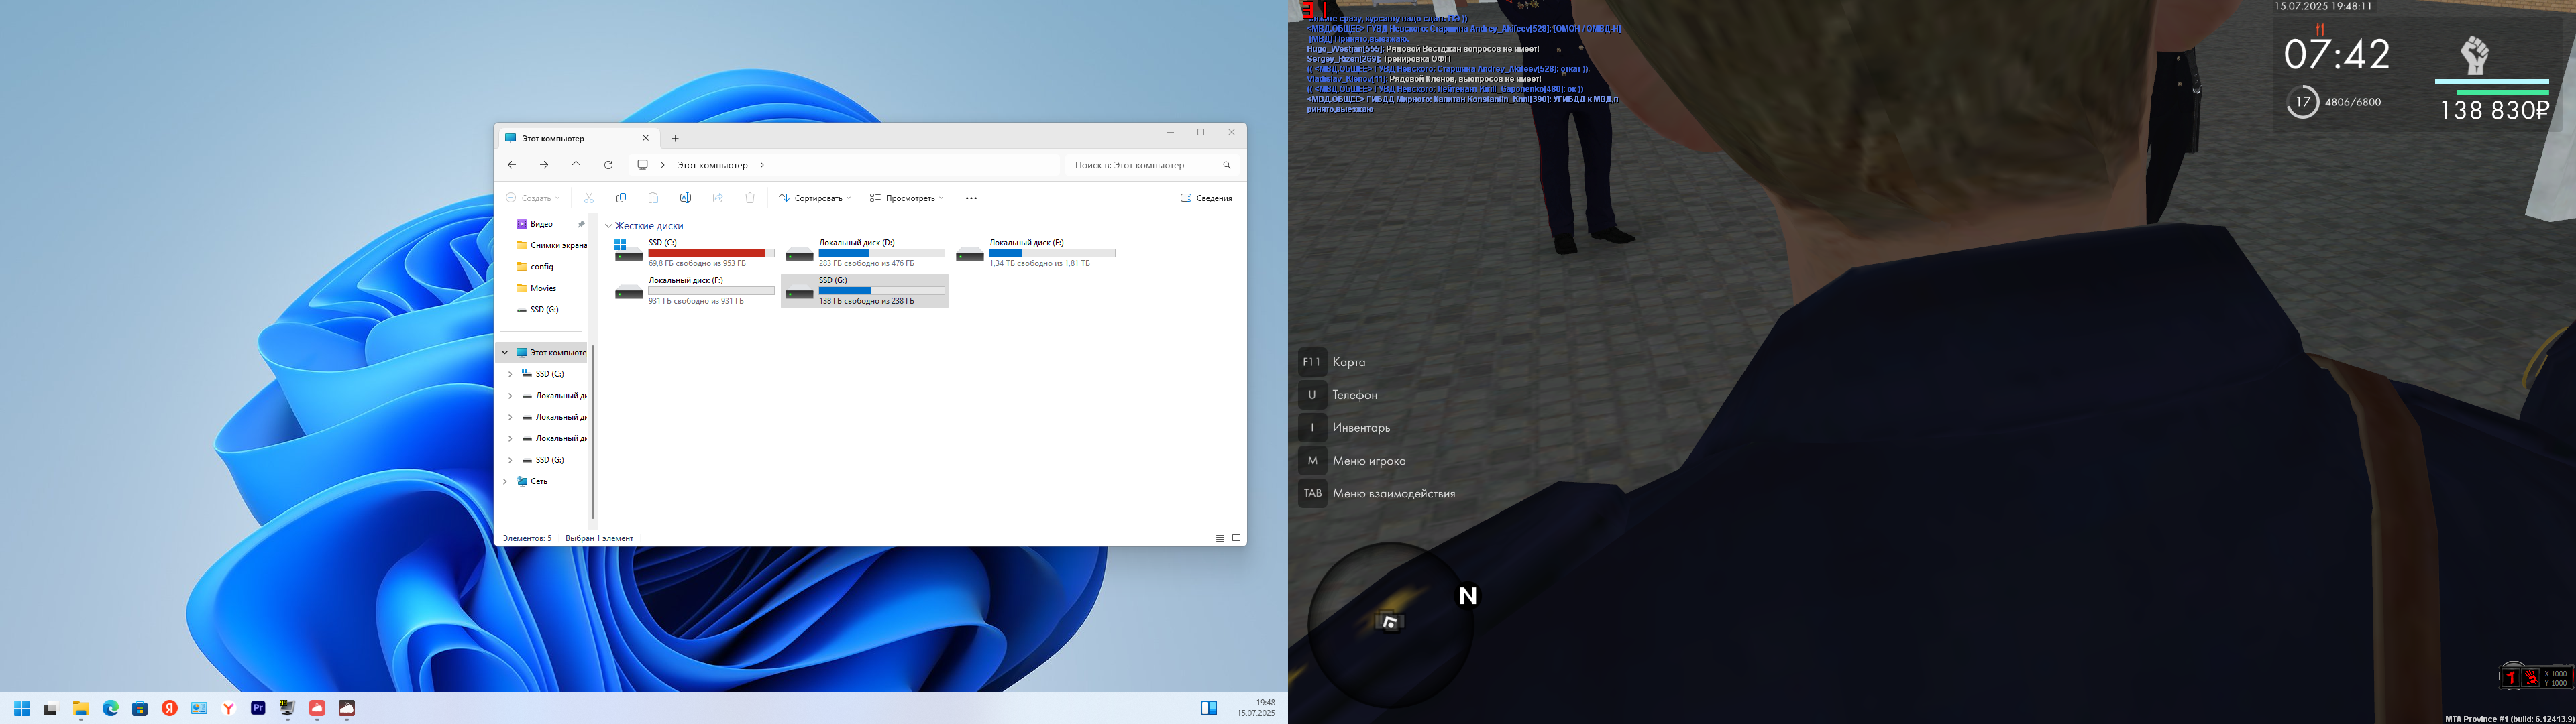Screen dimensions: 2576x724
Task: Click chevron before Этот компьютер in address bar
Action: (662, 165)
